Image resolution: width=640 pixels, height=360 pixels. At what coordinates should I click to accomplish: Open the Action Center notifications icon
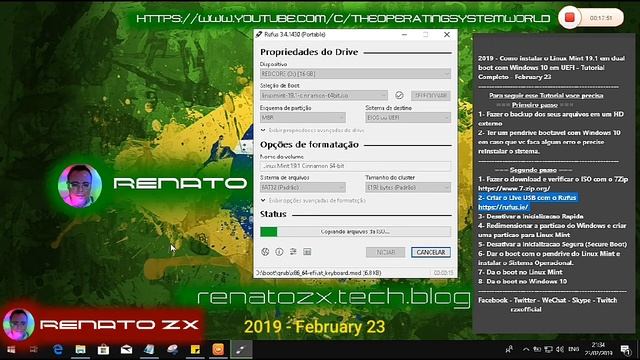pos(625,349)
